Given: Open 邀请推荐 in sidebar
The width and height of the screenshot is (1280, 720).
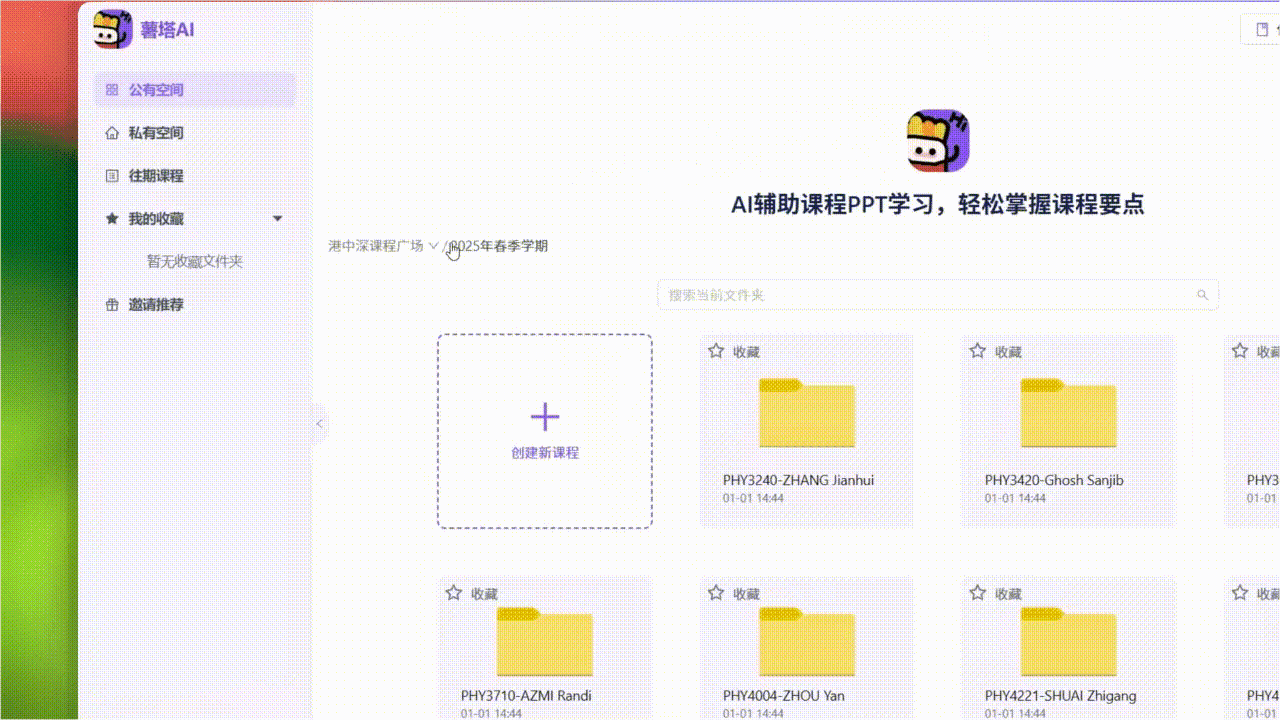Looking at the screenshot, I should (156, 305).
